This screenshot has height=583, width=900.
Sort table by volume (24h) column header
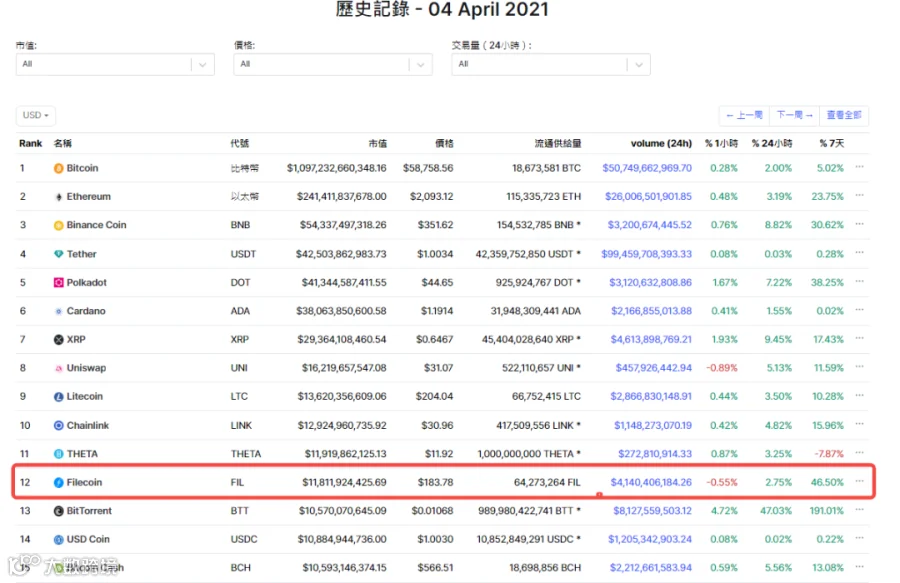(x=661, y=143)
